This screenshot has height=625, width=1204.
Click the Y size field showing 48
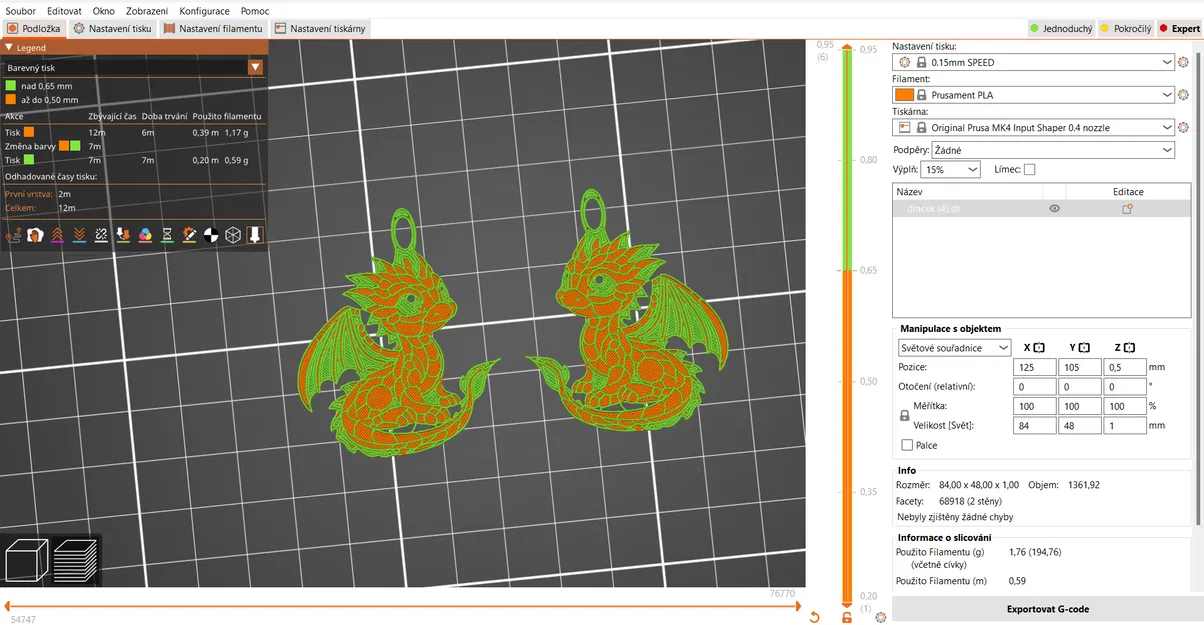pyautogui.click(x=1080, y=425)
